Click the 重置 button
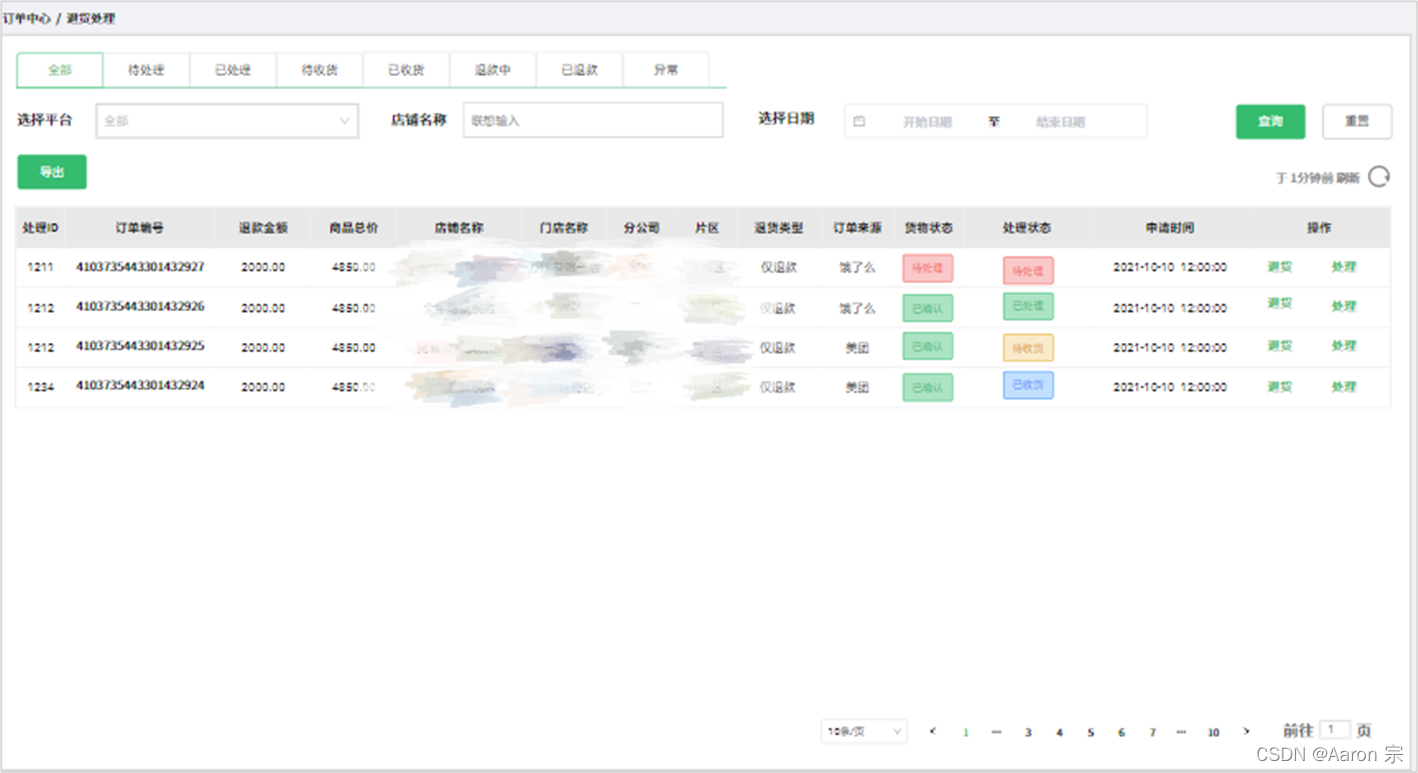The height and width of the screenshot is (773, 1418). tap(1357, 121)
